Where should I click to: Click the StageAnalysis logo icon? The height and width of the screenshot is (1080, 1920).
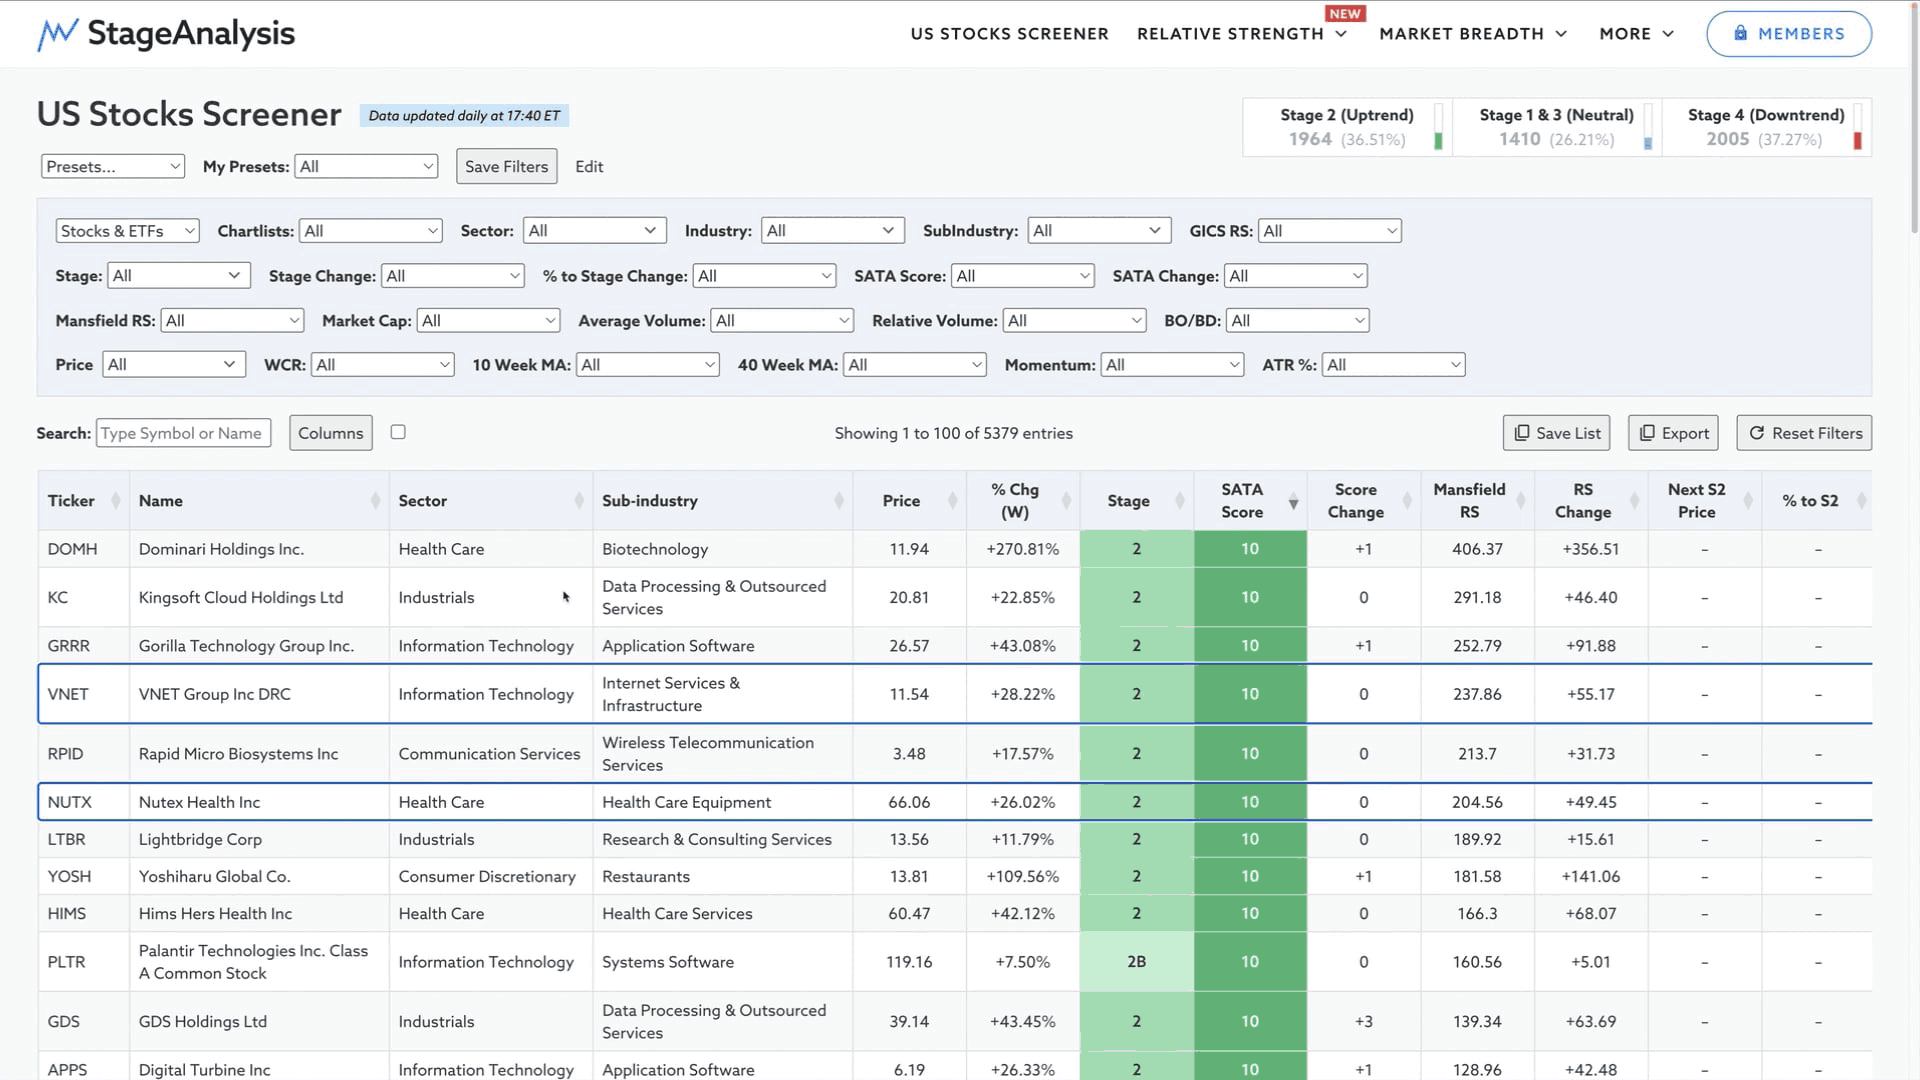pos(57,34)
